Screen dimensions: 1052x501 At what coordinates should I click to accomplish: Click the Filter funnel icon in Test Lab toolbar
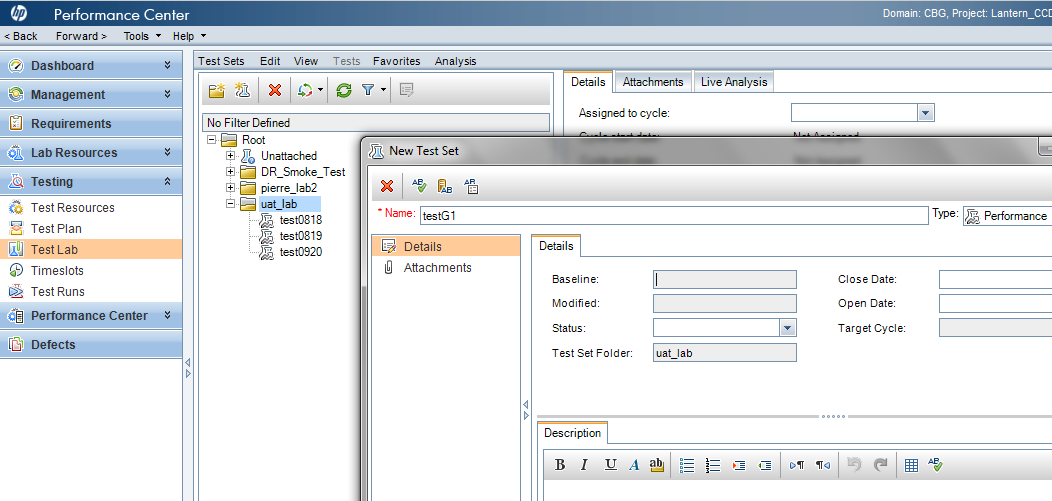tap(368, 90)
